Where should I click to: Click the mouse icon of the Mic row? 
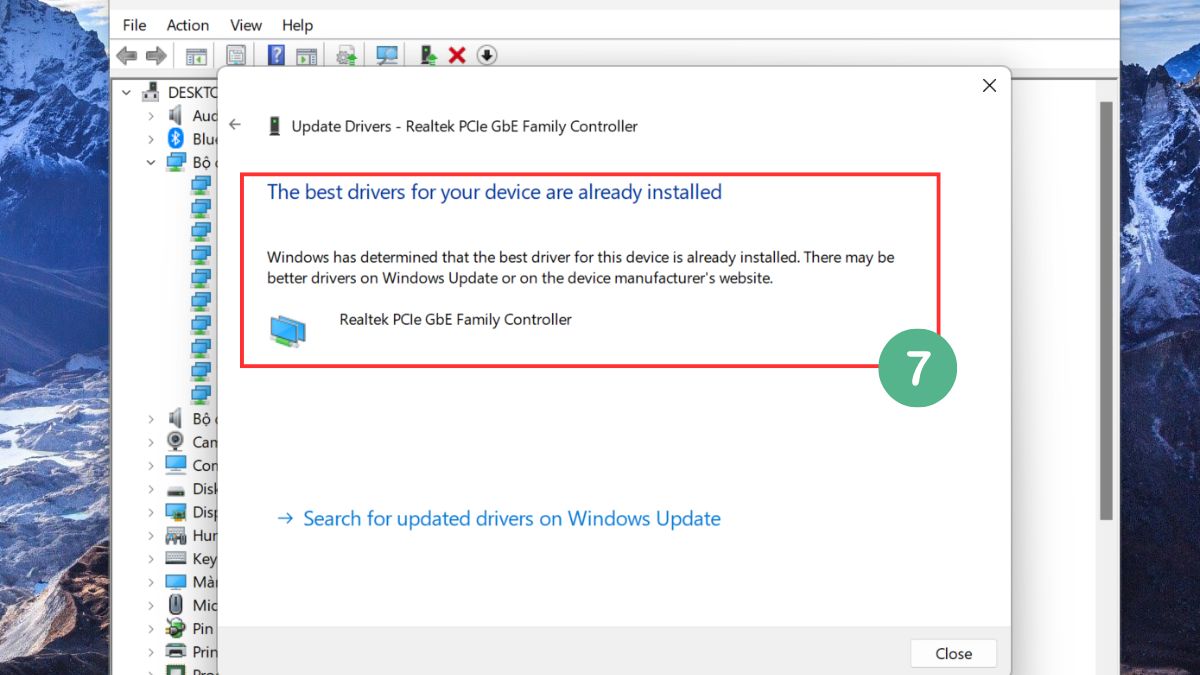pos(176,605)
